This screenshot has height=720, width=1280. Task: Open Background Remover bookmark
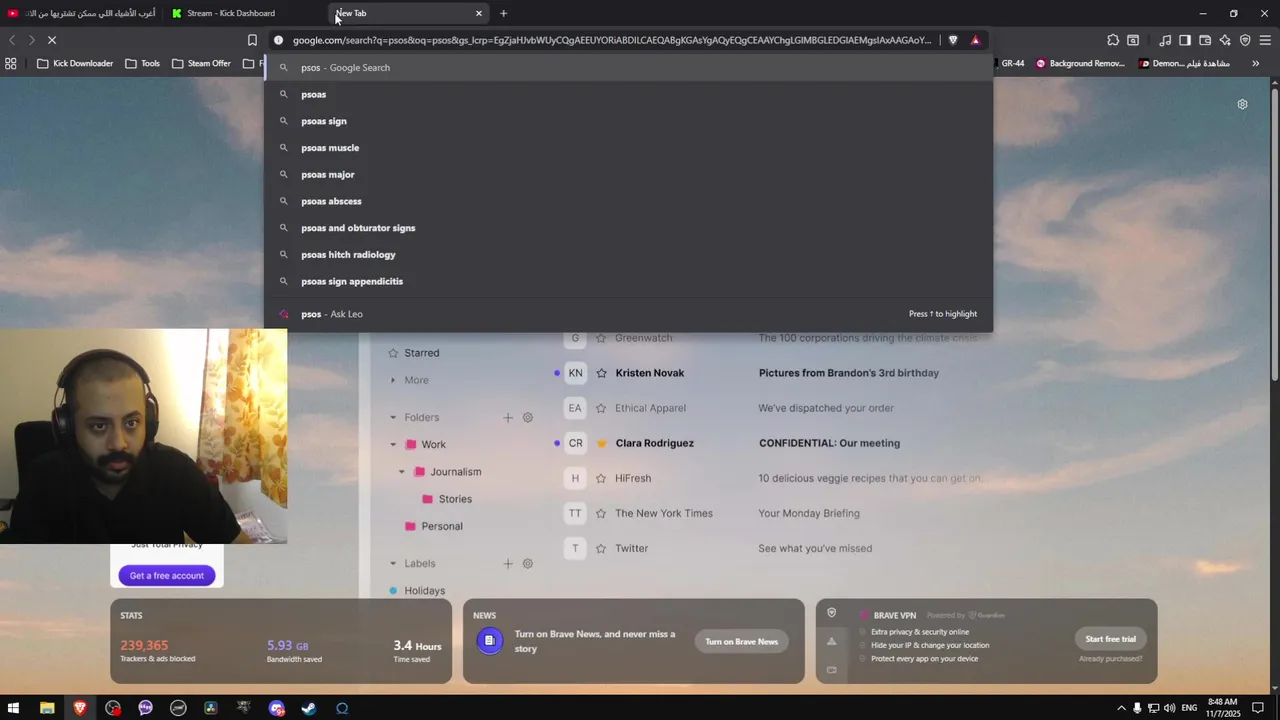pos(1080,63)
